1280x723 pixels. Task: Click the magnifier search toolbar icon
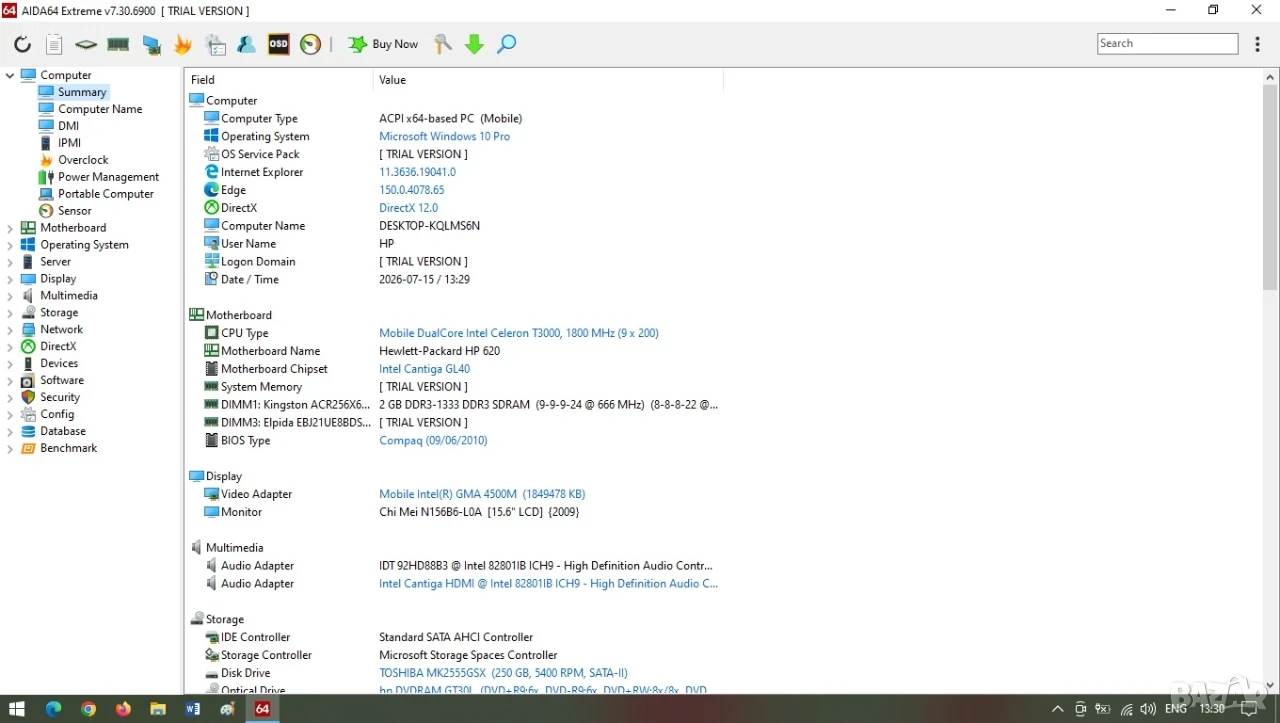click(507, 44)
